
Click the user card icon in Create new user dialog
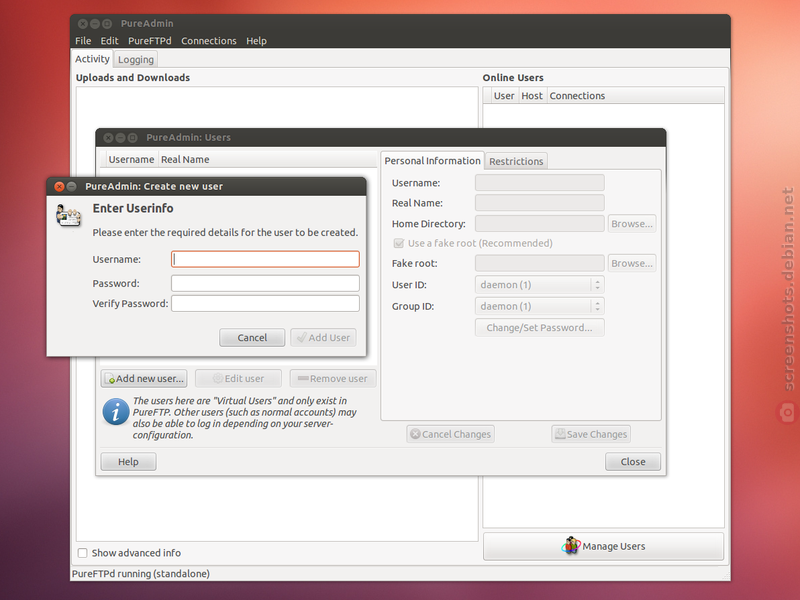tap(68, 216)
